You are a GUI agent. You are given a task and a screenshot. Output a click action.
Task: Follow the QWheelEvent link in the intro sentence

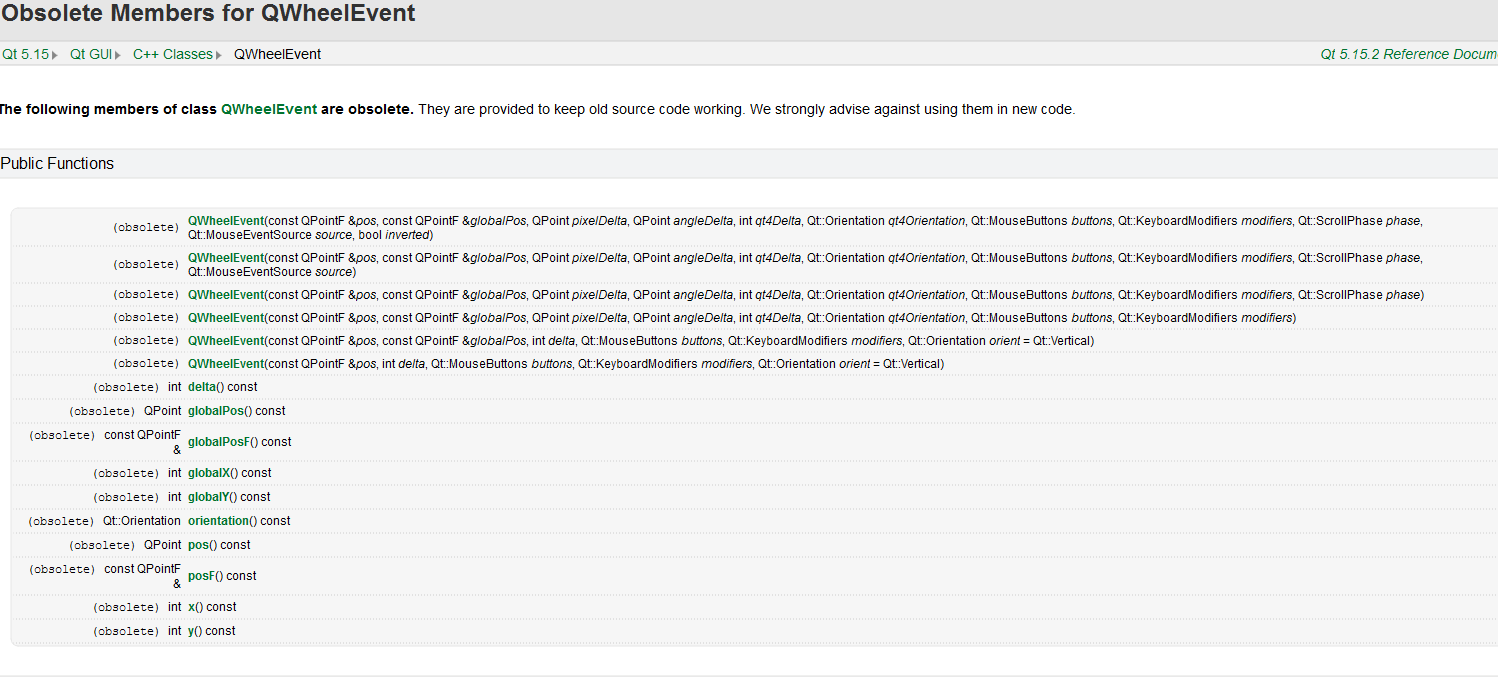click(269, 109)
